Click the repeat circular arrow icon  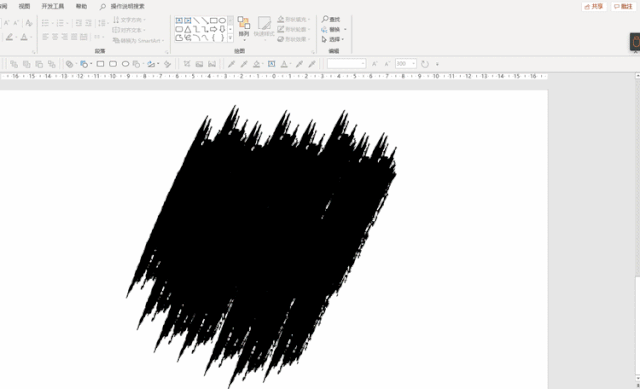(425, 64)
